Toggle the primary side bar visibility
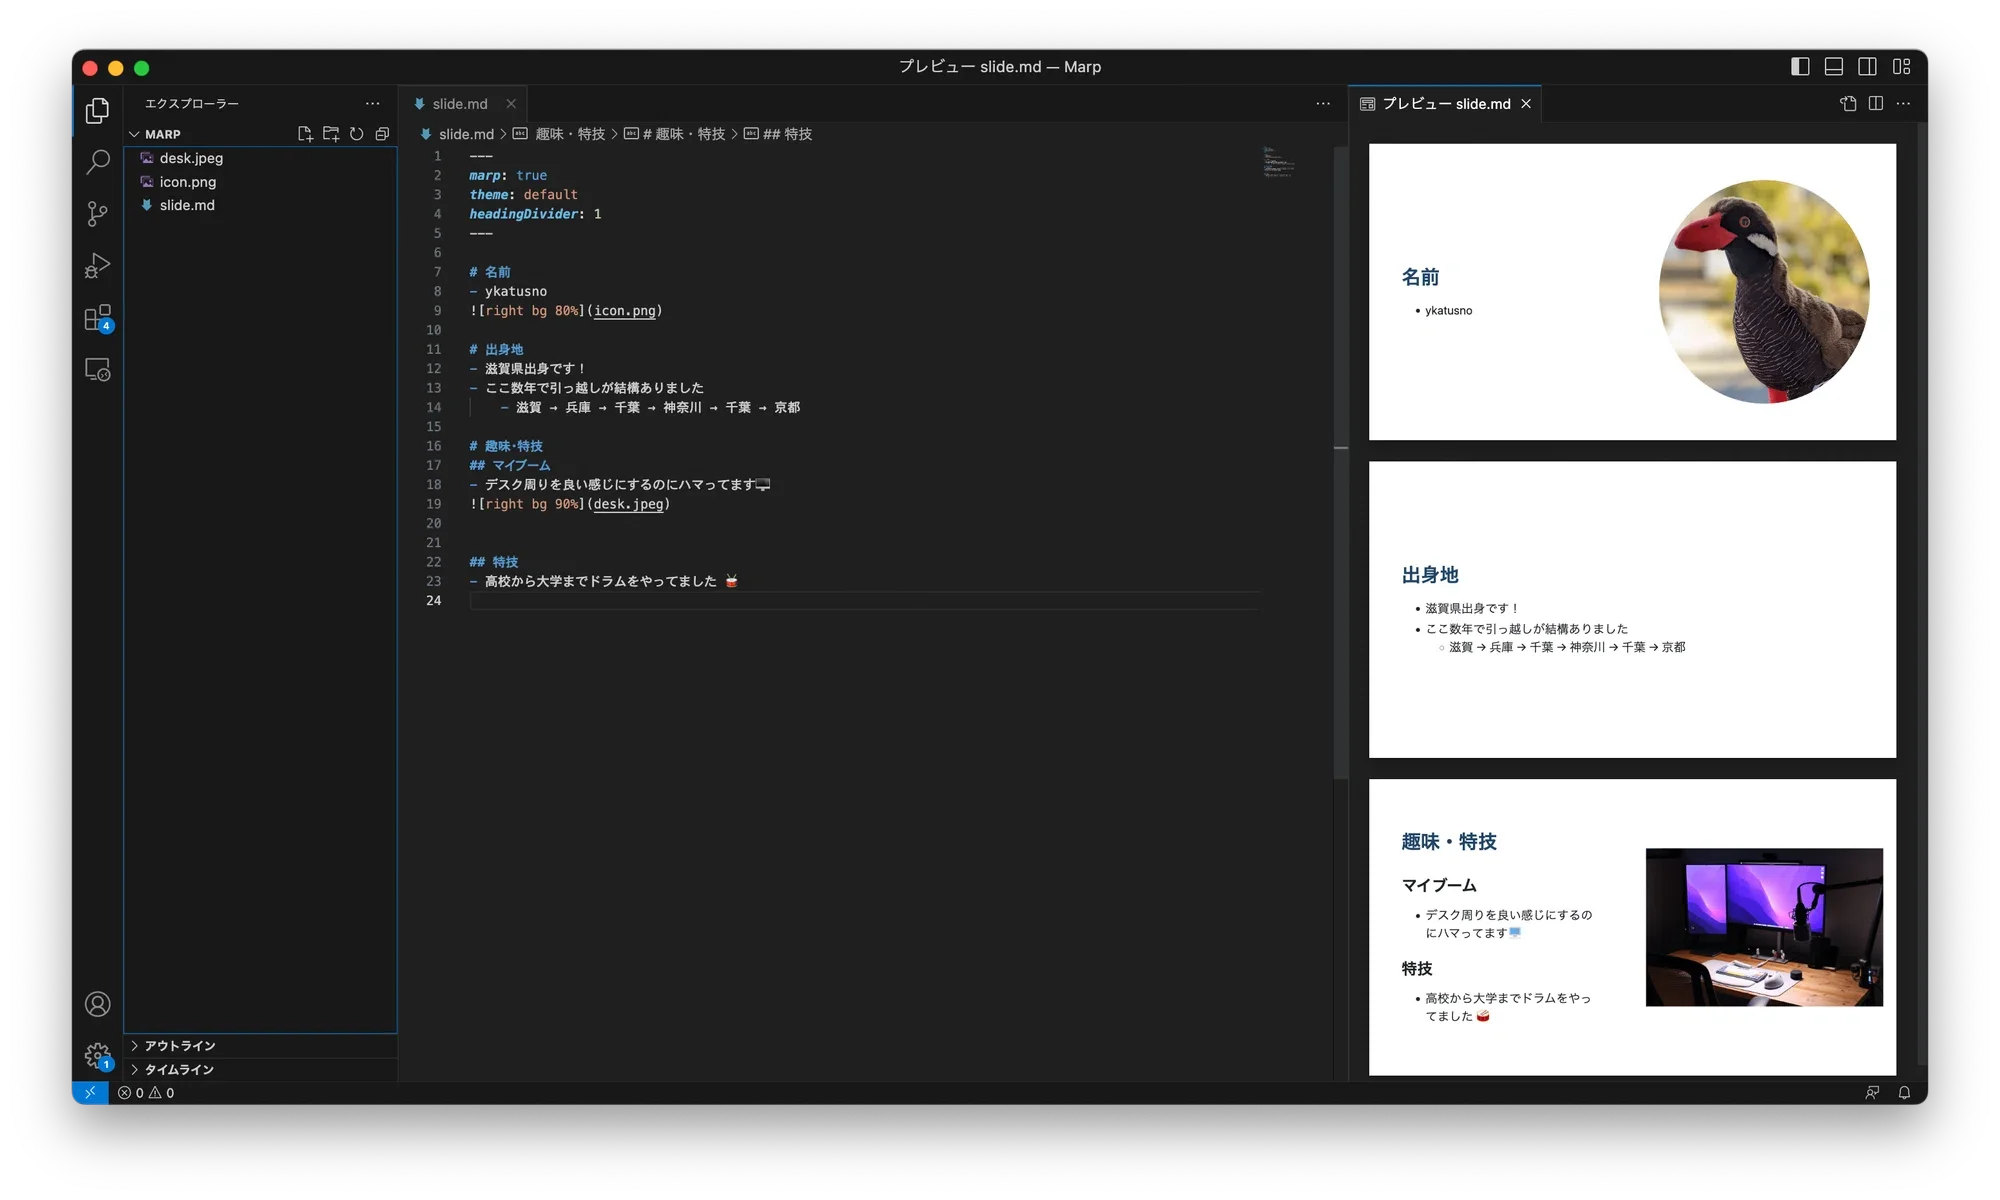Screen dimensions: 2000x1200 point(1800,67)
